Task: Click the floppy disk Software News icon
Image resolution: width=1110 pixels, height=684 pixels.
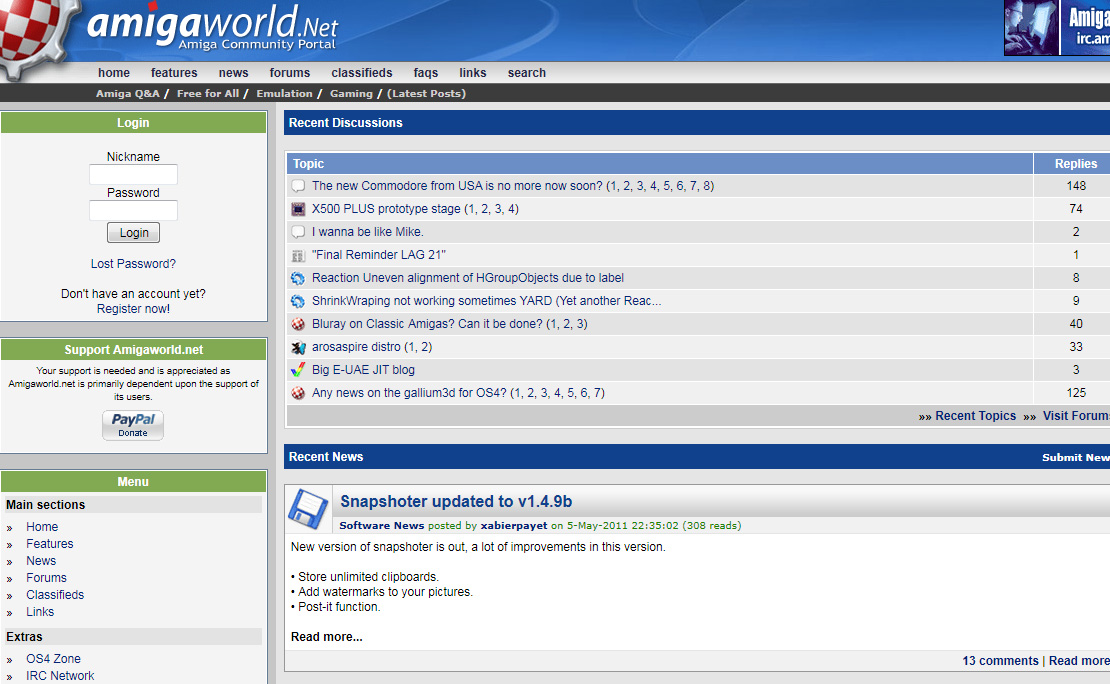Action: click(x=309, y=507)
